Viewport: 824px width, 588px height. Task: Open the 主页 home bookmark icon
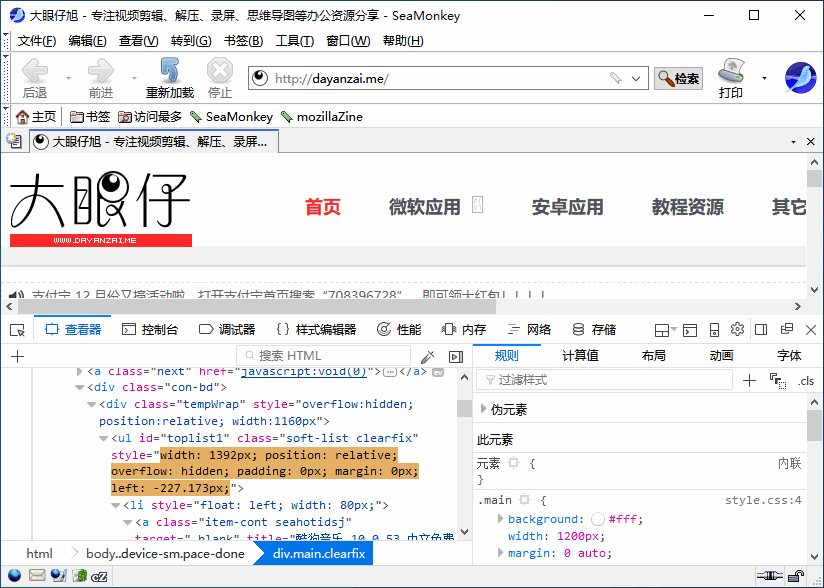pyautogui.click(x=36, y=117)
